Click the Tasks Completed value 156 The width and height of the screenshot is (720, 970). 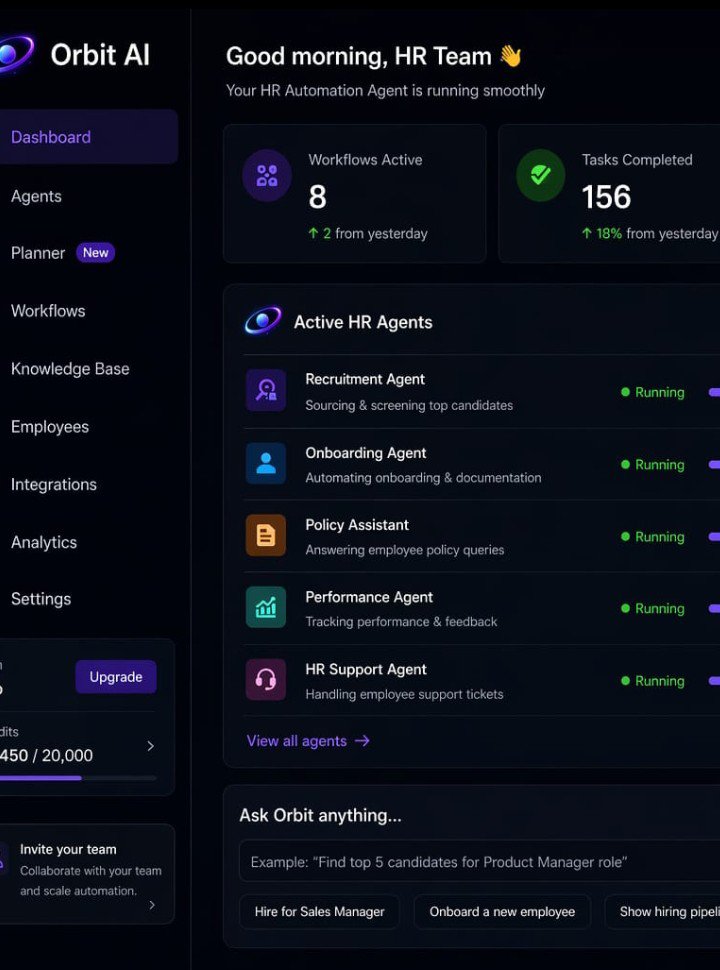click(606, 197)
